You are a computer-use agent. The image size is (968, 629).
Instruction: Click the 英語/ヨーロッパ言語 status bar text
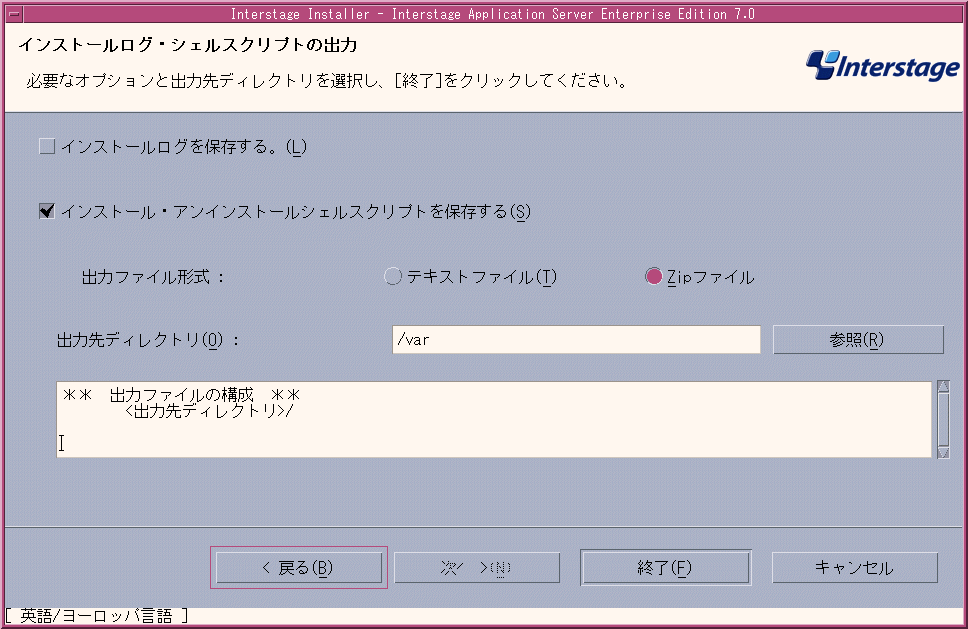coord(96,615)
